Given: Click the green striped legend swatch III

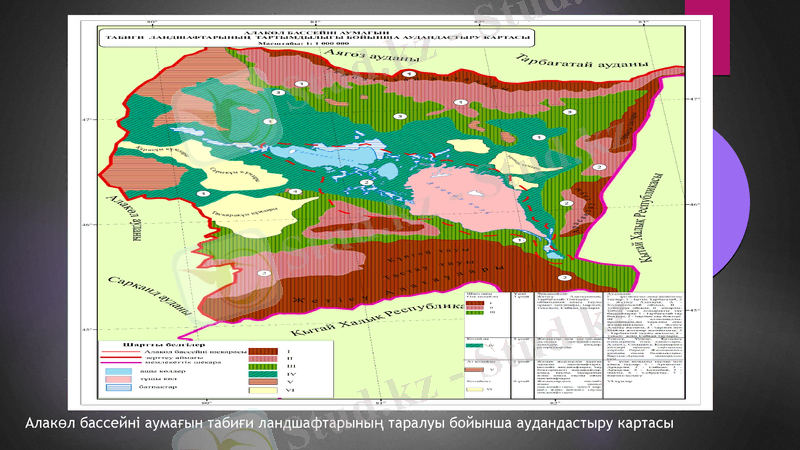Looking at the screenshot, I should pyautogui.click(x=262, y=368).
